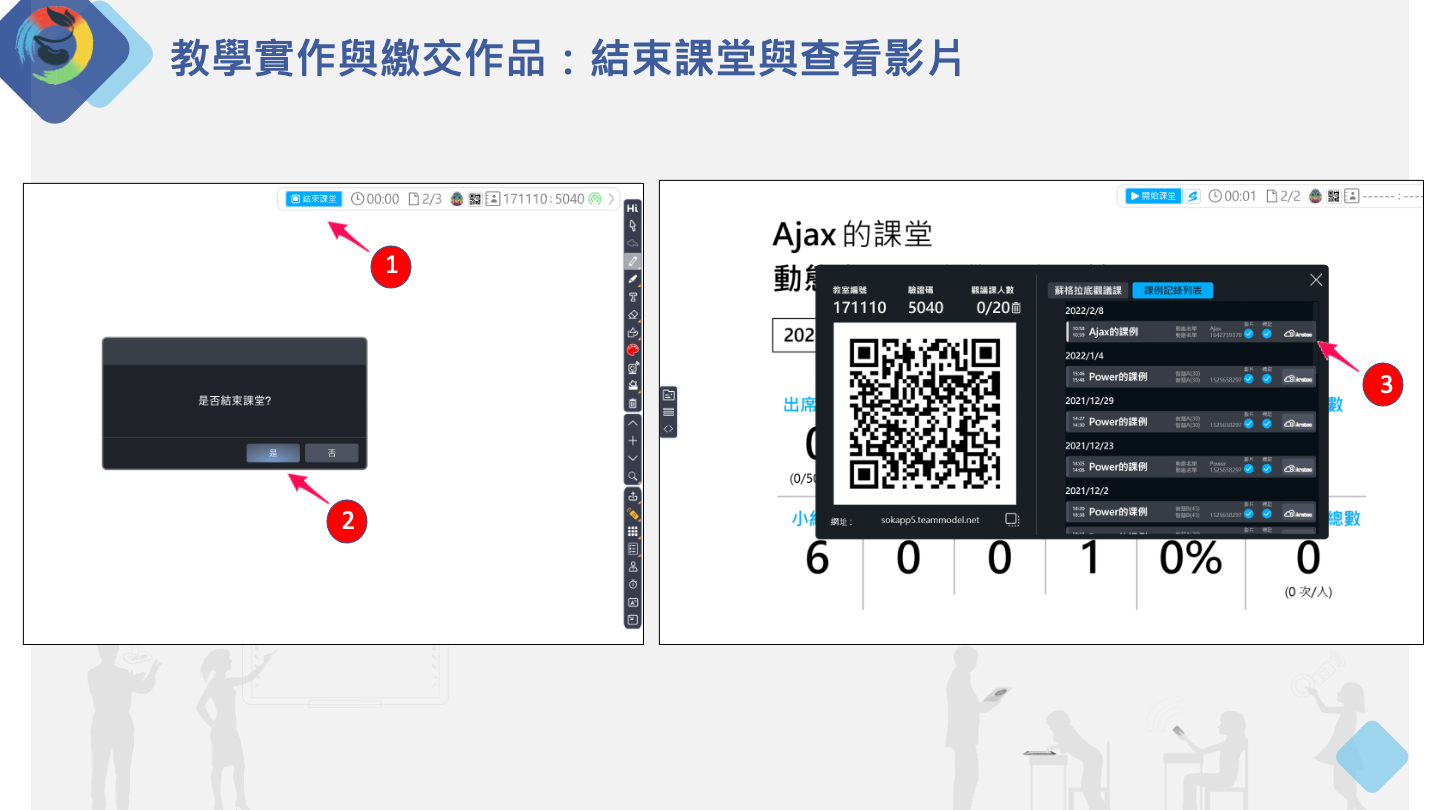The width and height of the screenshot is (1440, 810).
Task: Select the Power的課例 row under 2022/1/4
Action: 1191,377
